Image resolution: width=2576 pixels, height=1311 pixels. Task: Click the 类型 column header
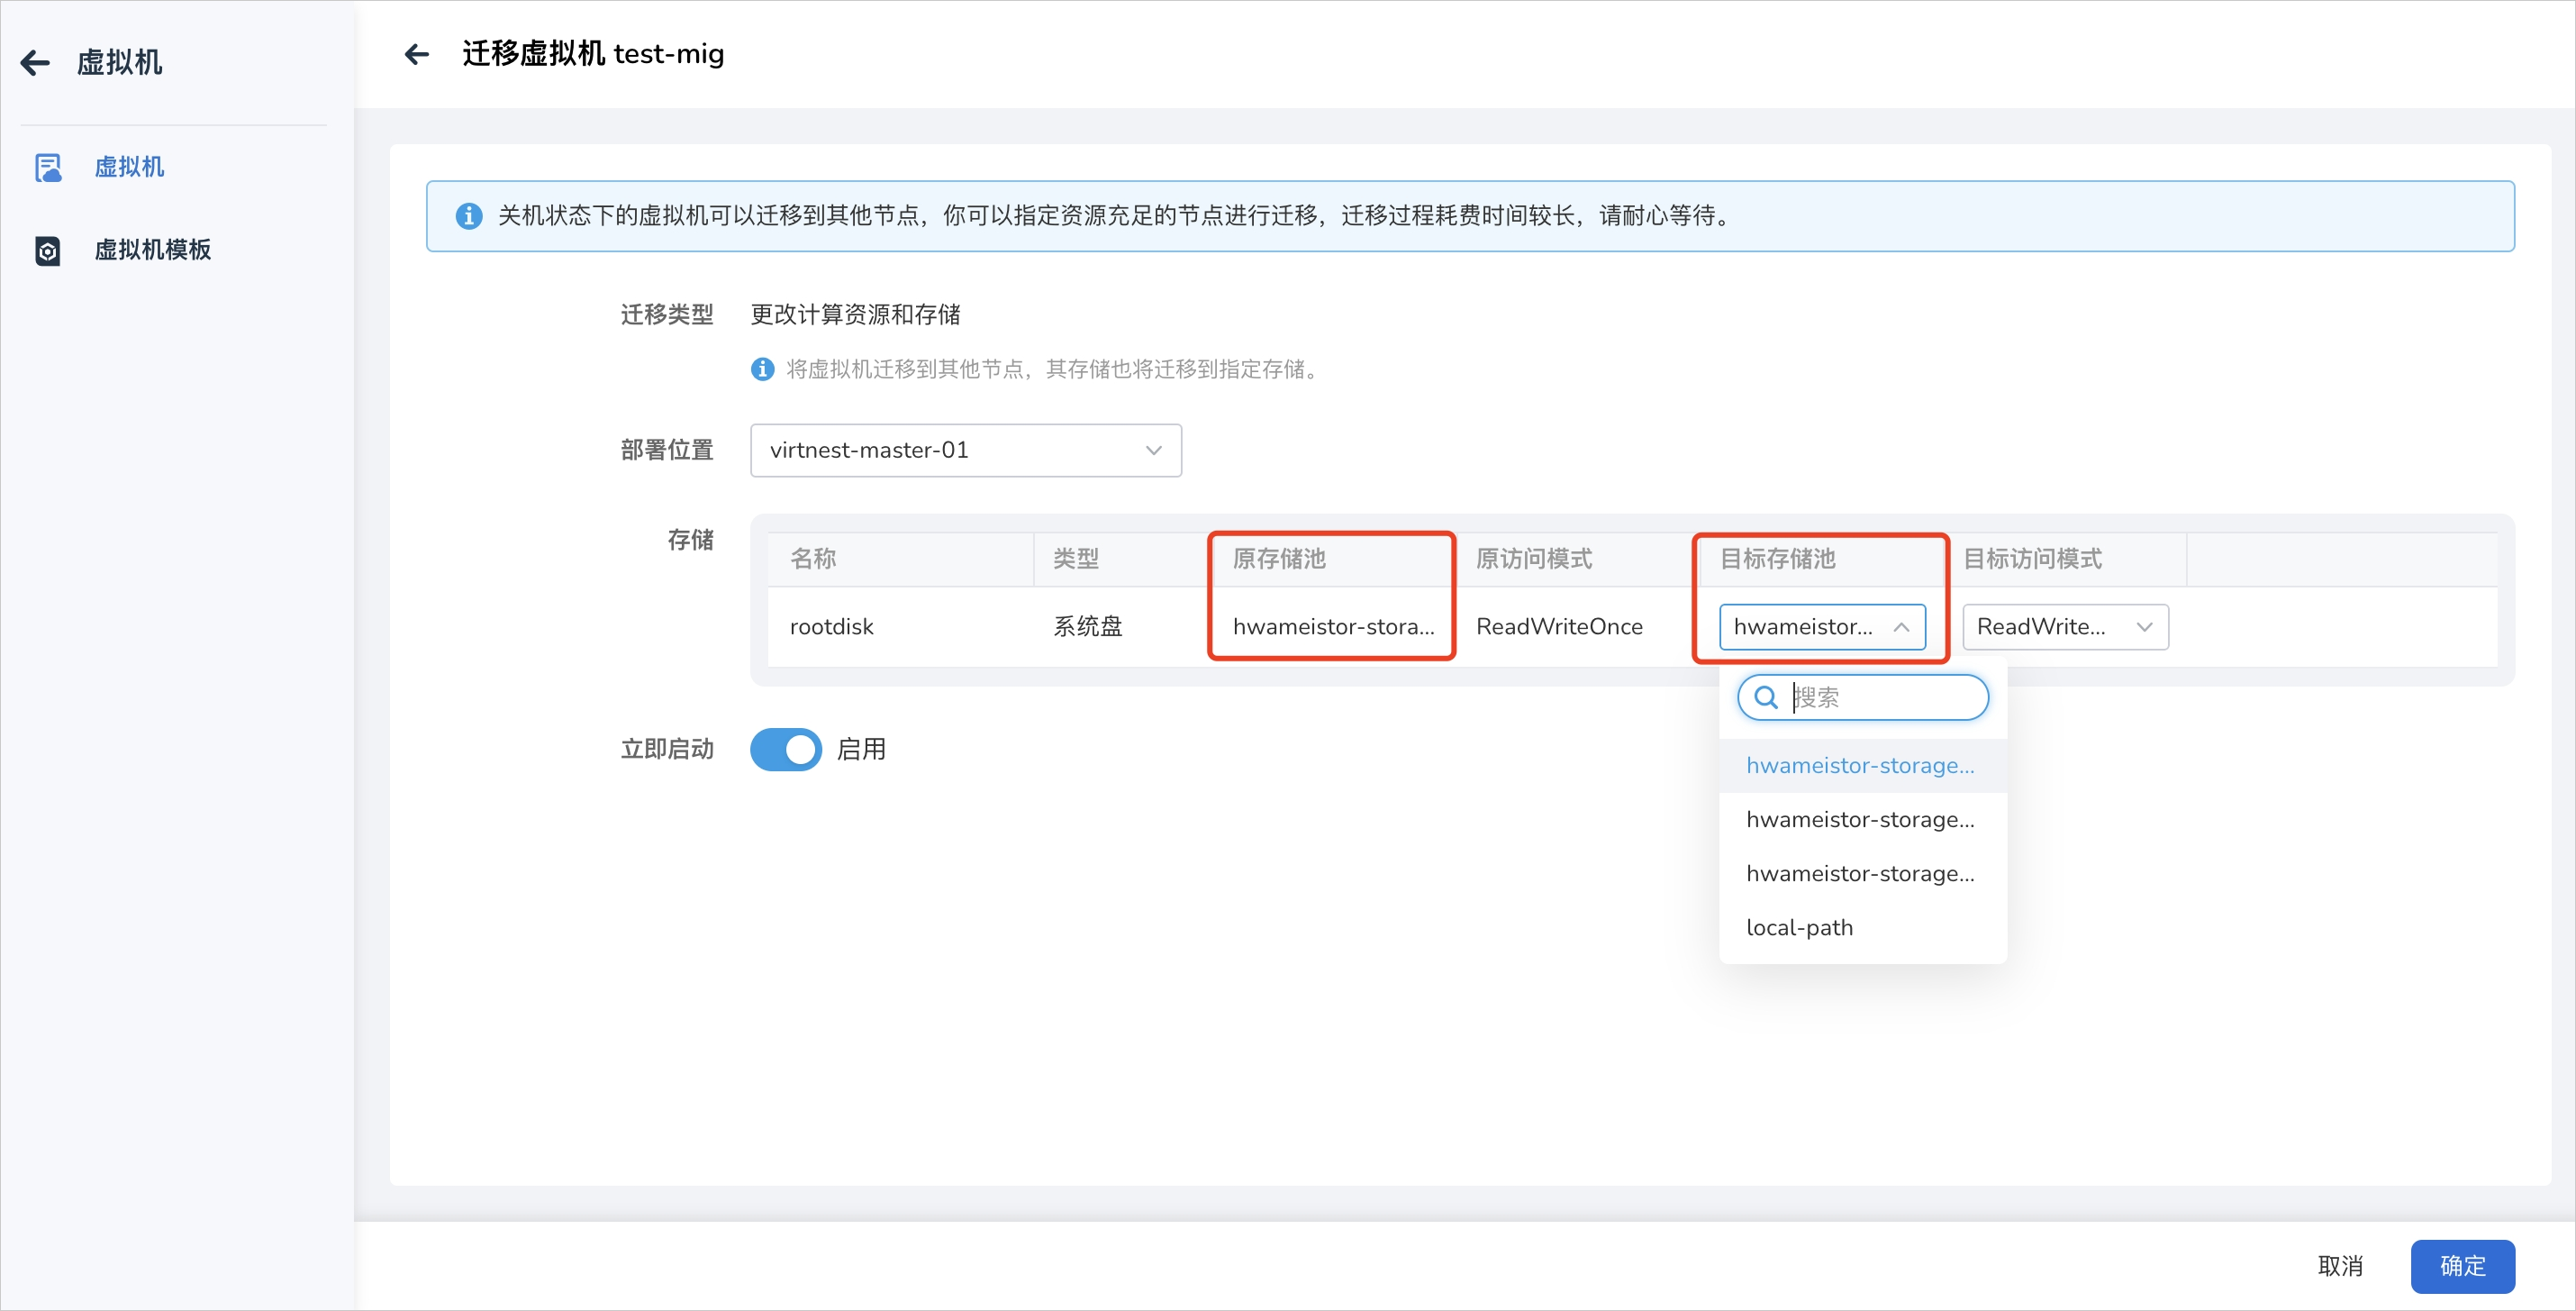(1076, 559)
